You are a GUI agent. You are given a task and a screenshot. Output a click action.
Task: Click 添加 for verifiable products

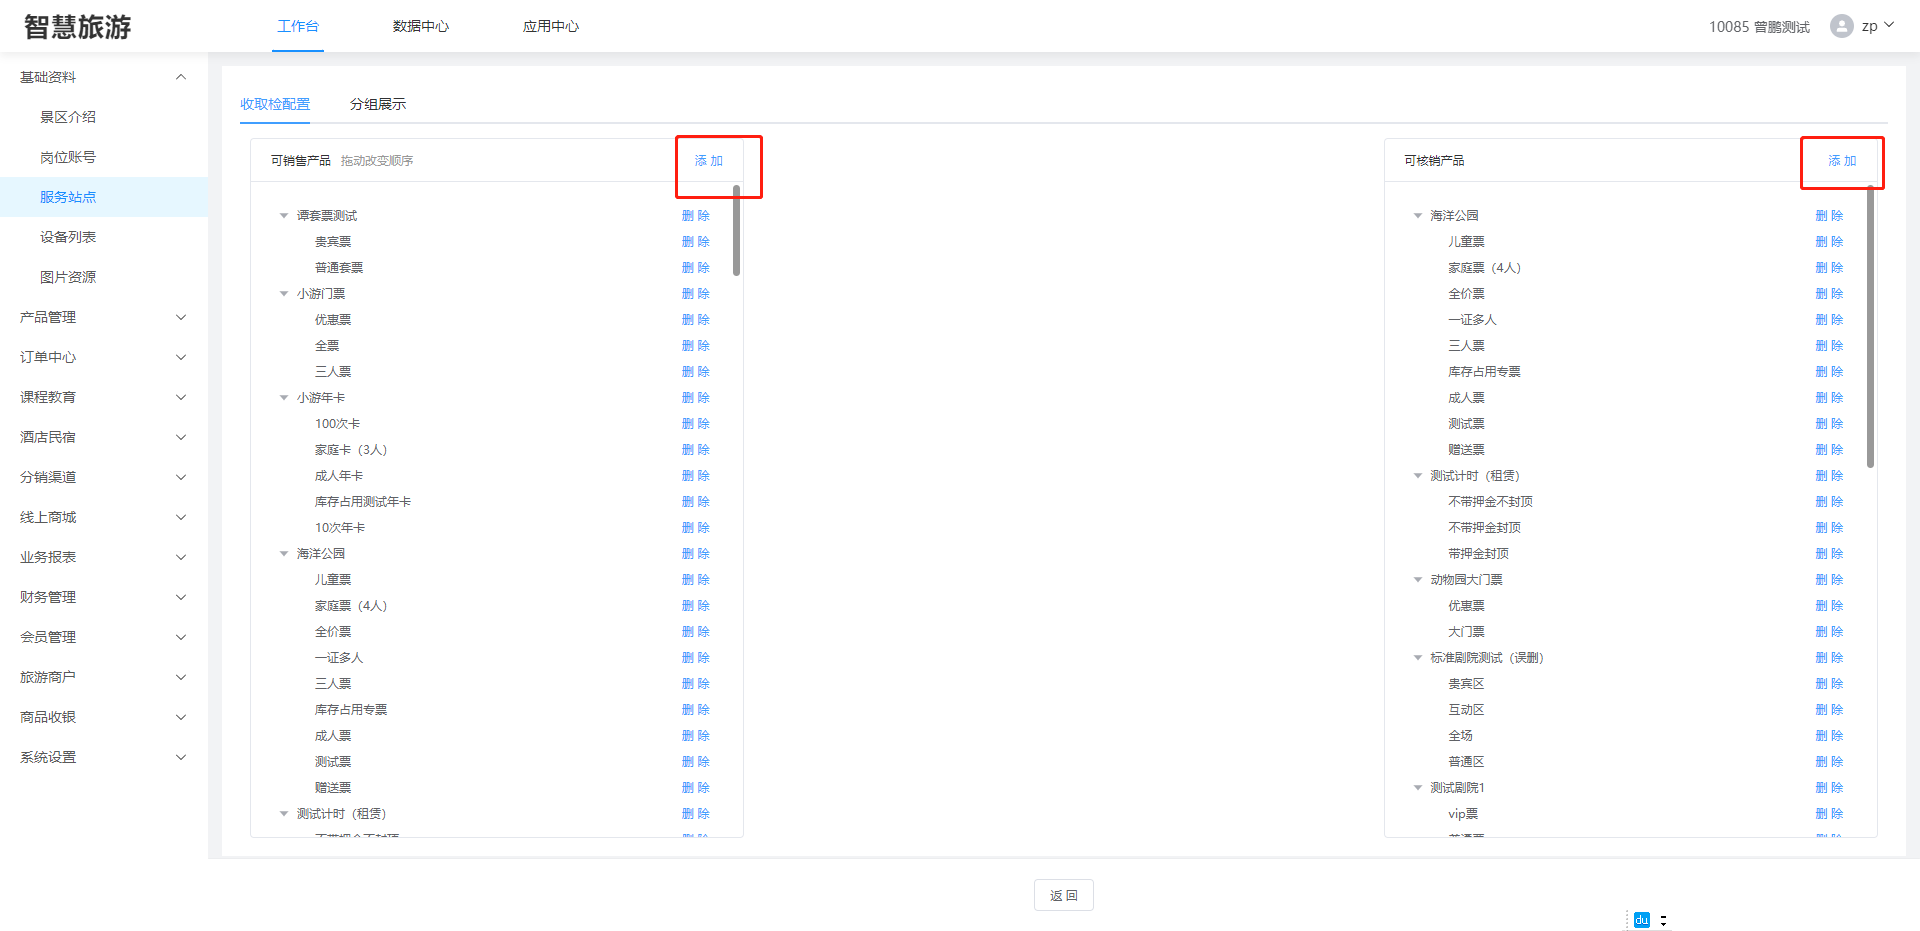pos(1841,161)
